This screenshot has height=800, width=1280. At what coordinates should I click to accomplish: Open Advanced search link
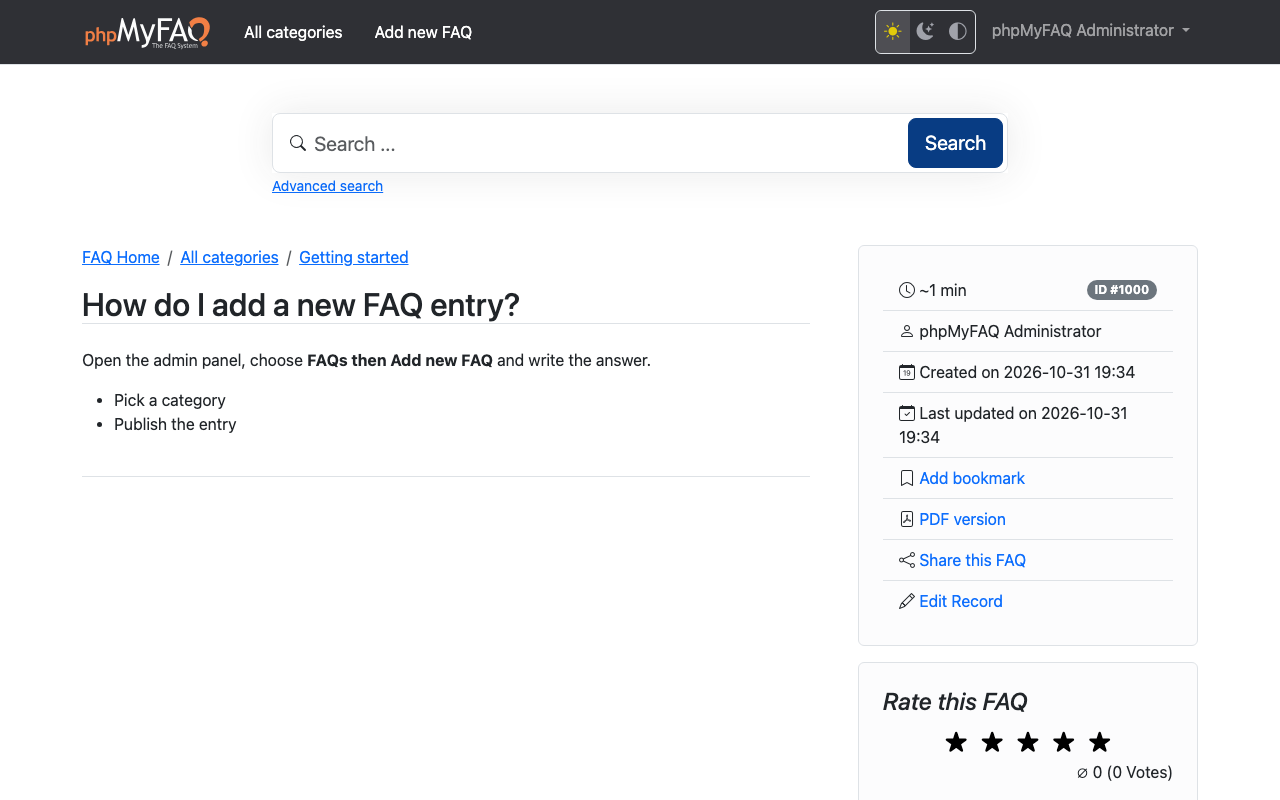point(327,186)
